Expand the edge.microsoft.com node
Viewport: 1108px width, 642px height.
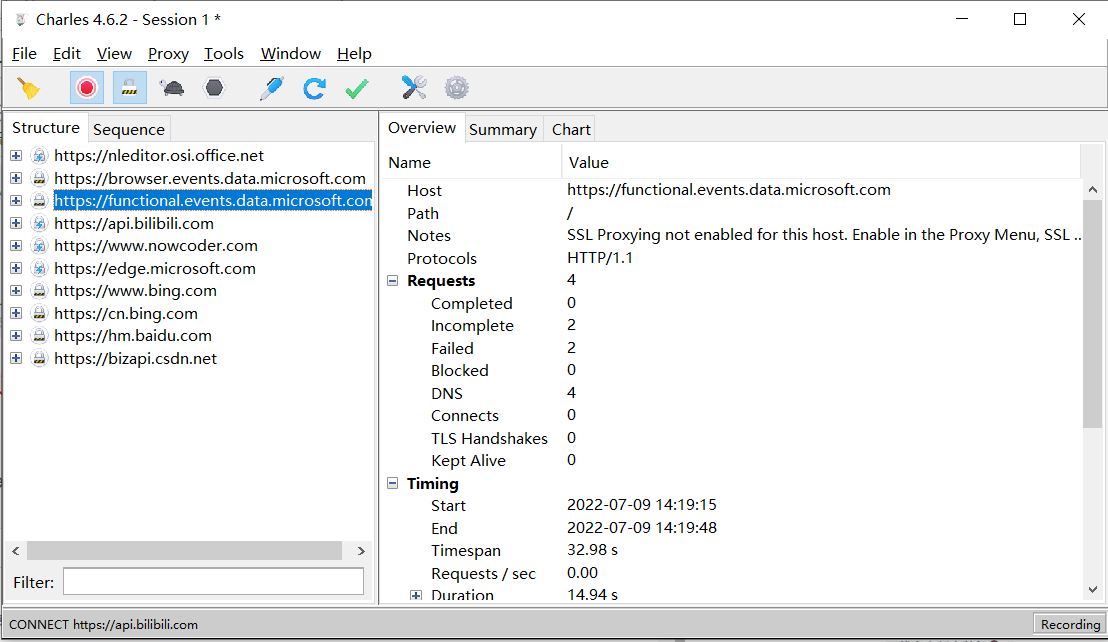16,268
